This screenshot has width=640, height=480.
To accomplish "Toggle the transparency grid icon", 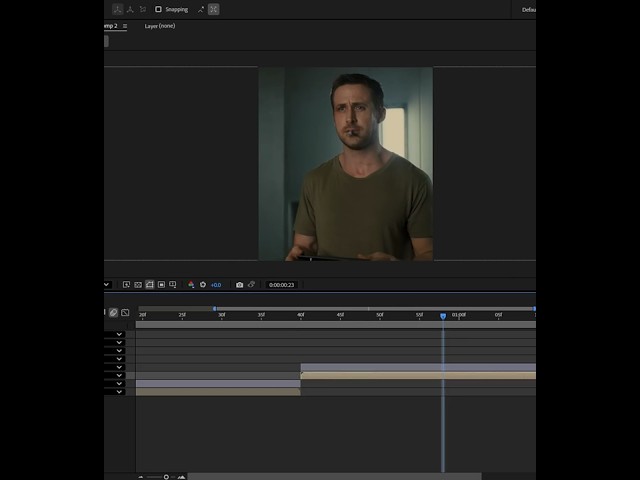I will point(138,284).
